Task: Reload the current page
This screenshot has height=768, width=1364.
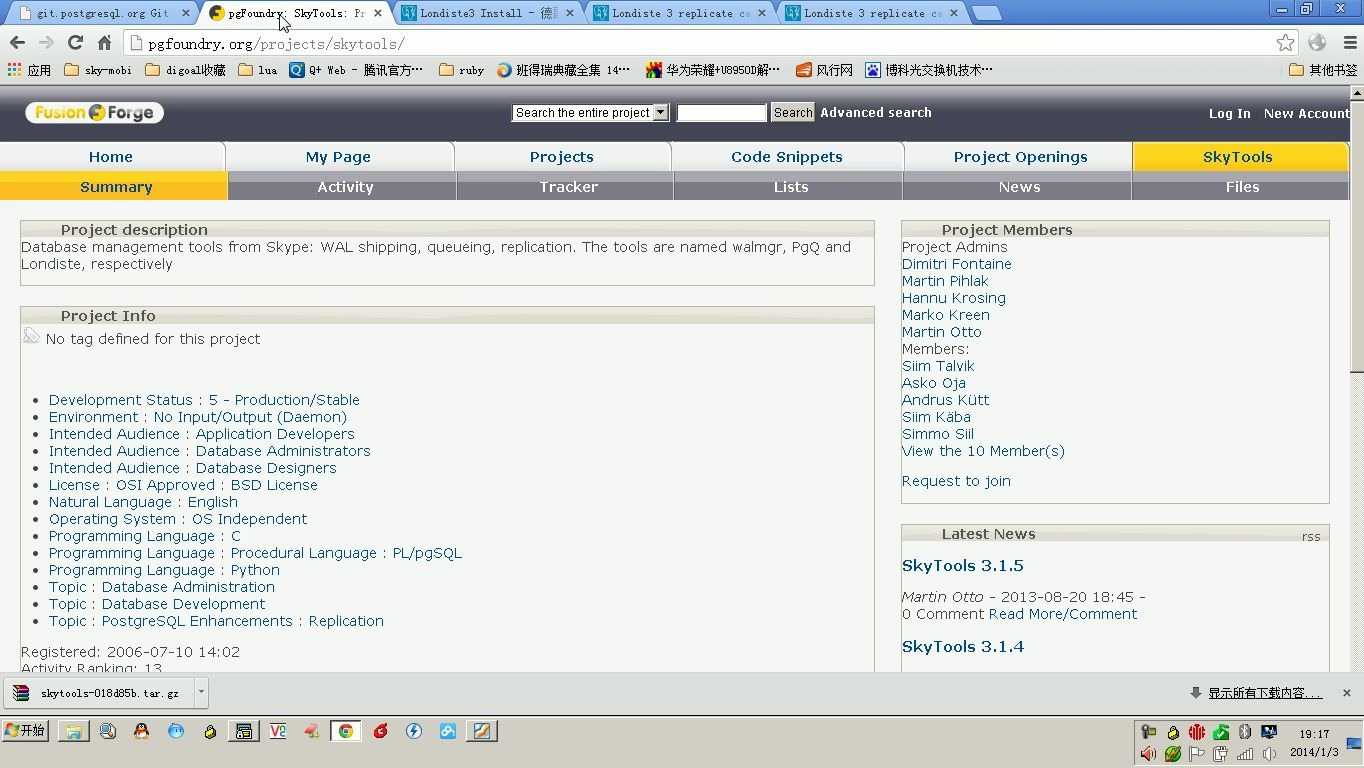Action: [75, 43]
